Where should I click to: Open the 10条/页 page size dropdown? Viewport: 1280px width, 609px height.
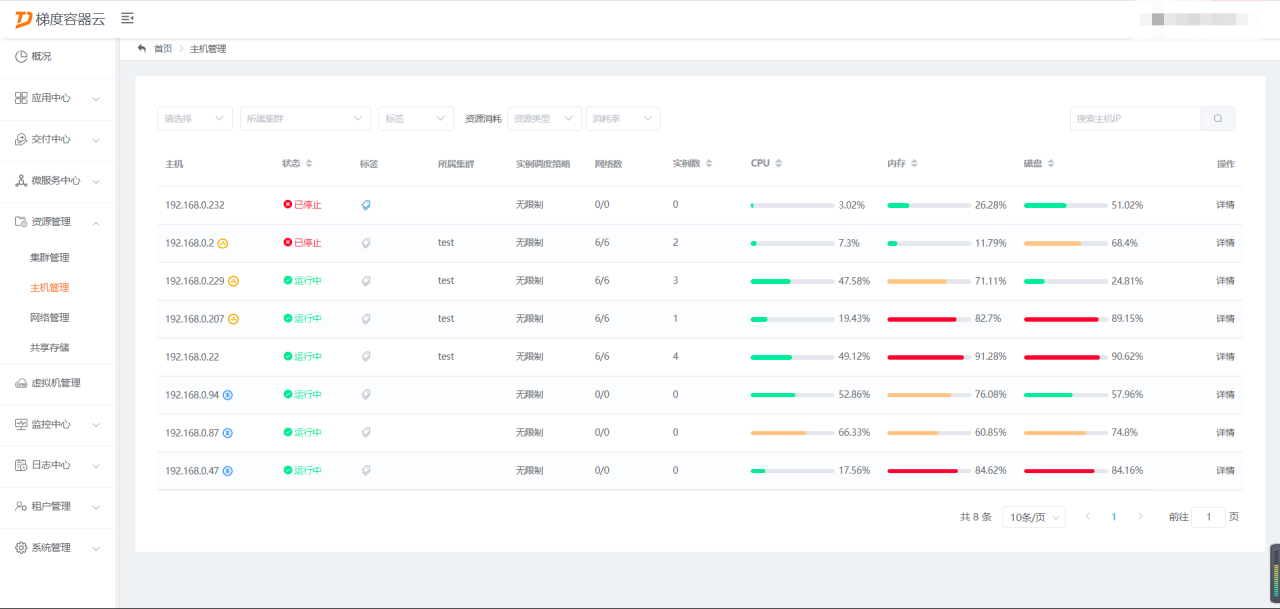click(1034, 517)
